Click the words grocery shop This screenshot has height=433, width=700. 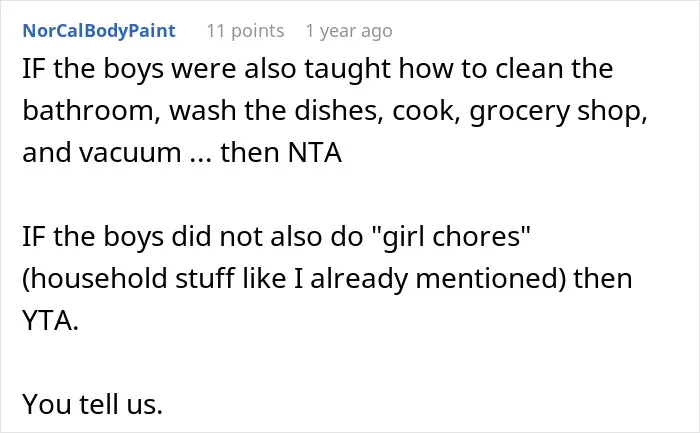558,112
